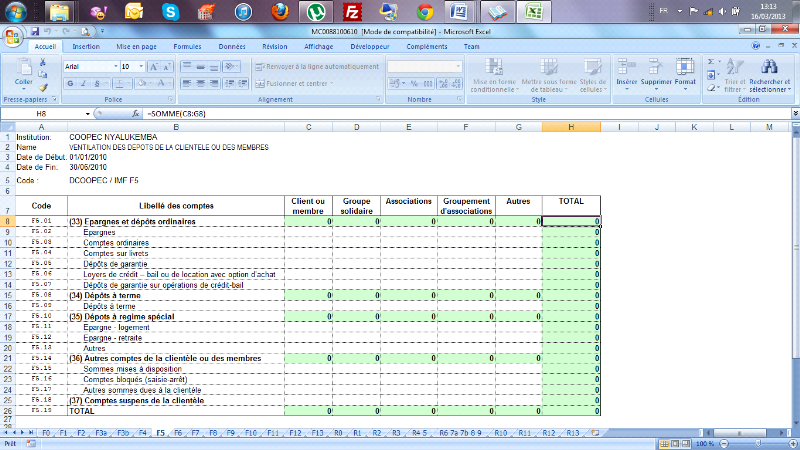Select the F6 sheet tab
The image size is (800, 450).
coord(179,433)
